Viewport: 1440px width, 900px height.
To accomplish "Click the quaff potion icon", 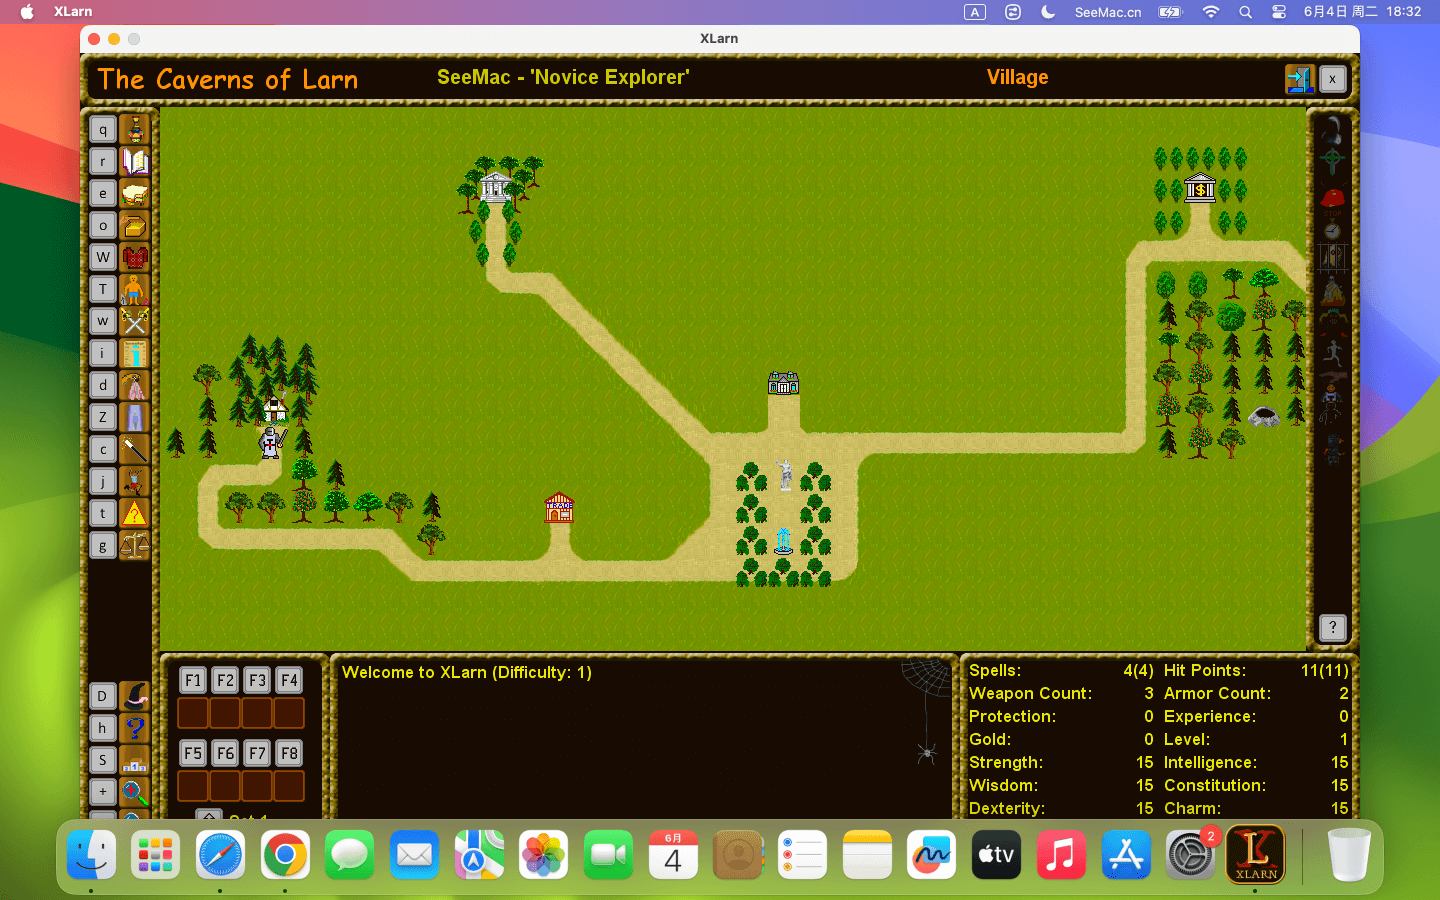I will 135,130.
